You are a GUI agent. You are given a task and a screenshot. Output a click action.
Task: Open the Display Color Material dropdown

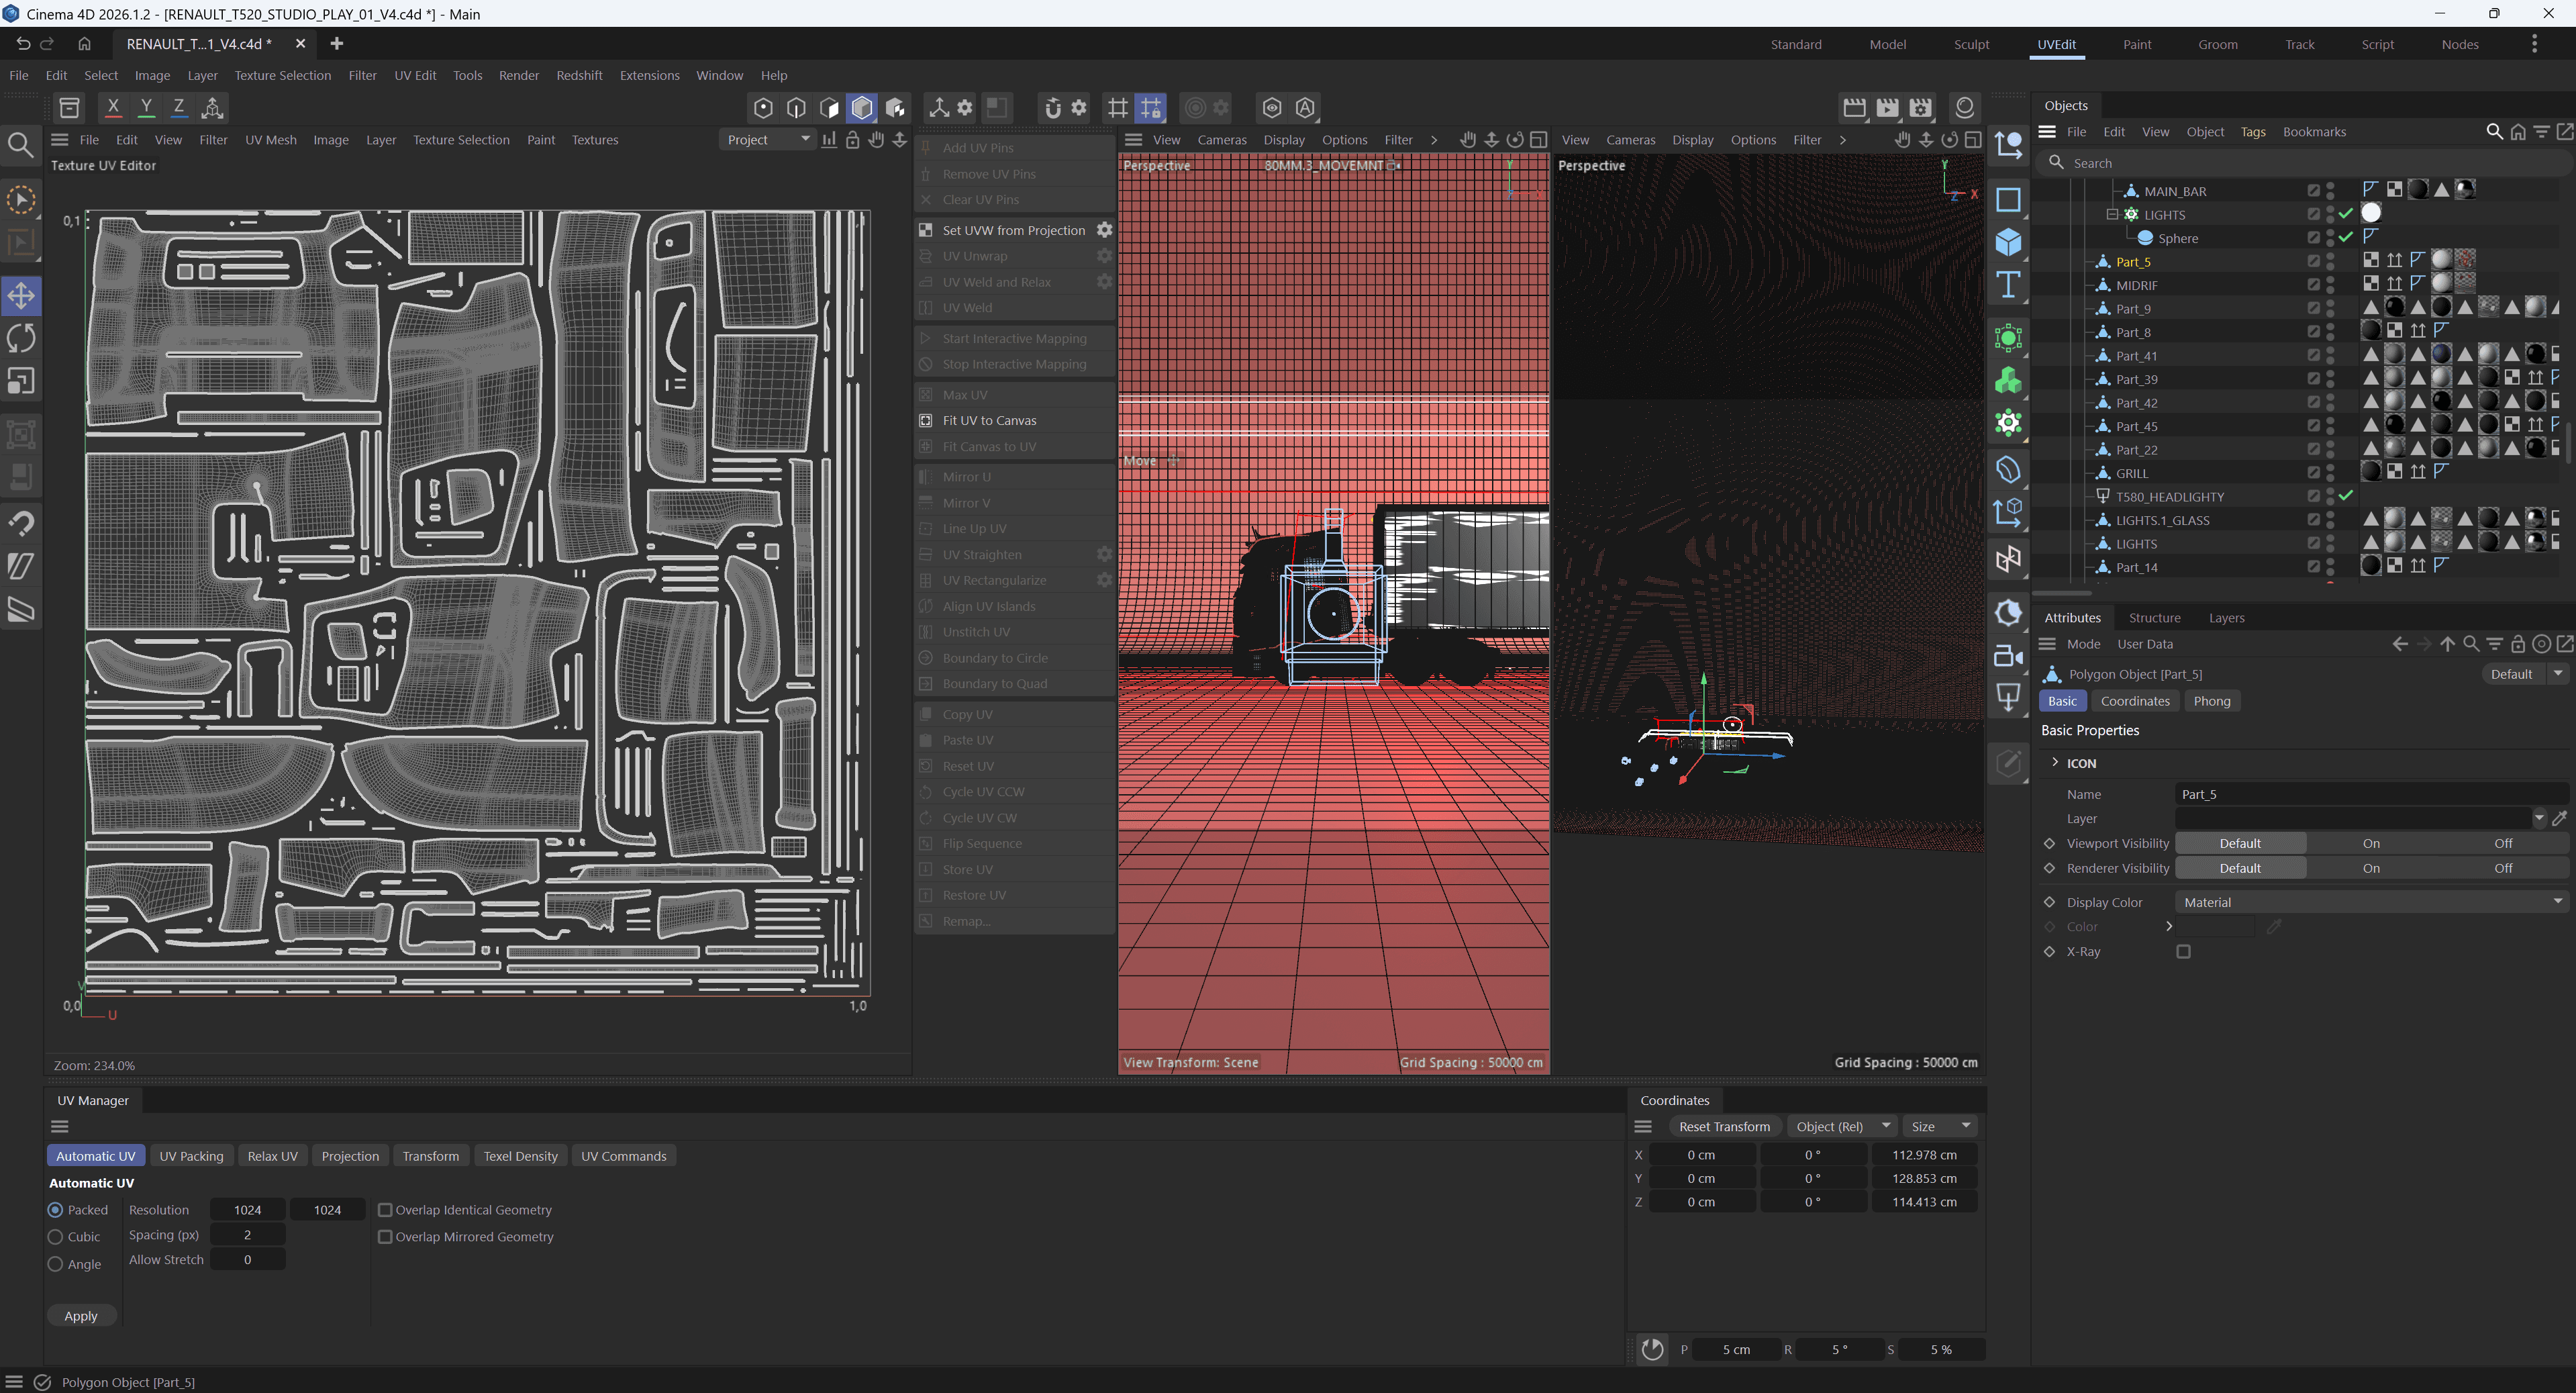click(2370, 902)
